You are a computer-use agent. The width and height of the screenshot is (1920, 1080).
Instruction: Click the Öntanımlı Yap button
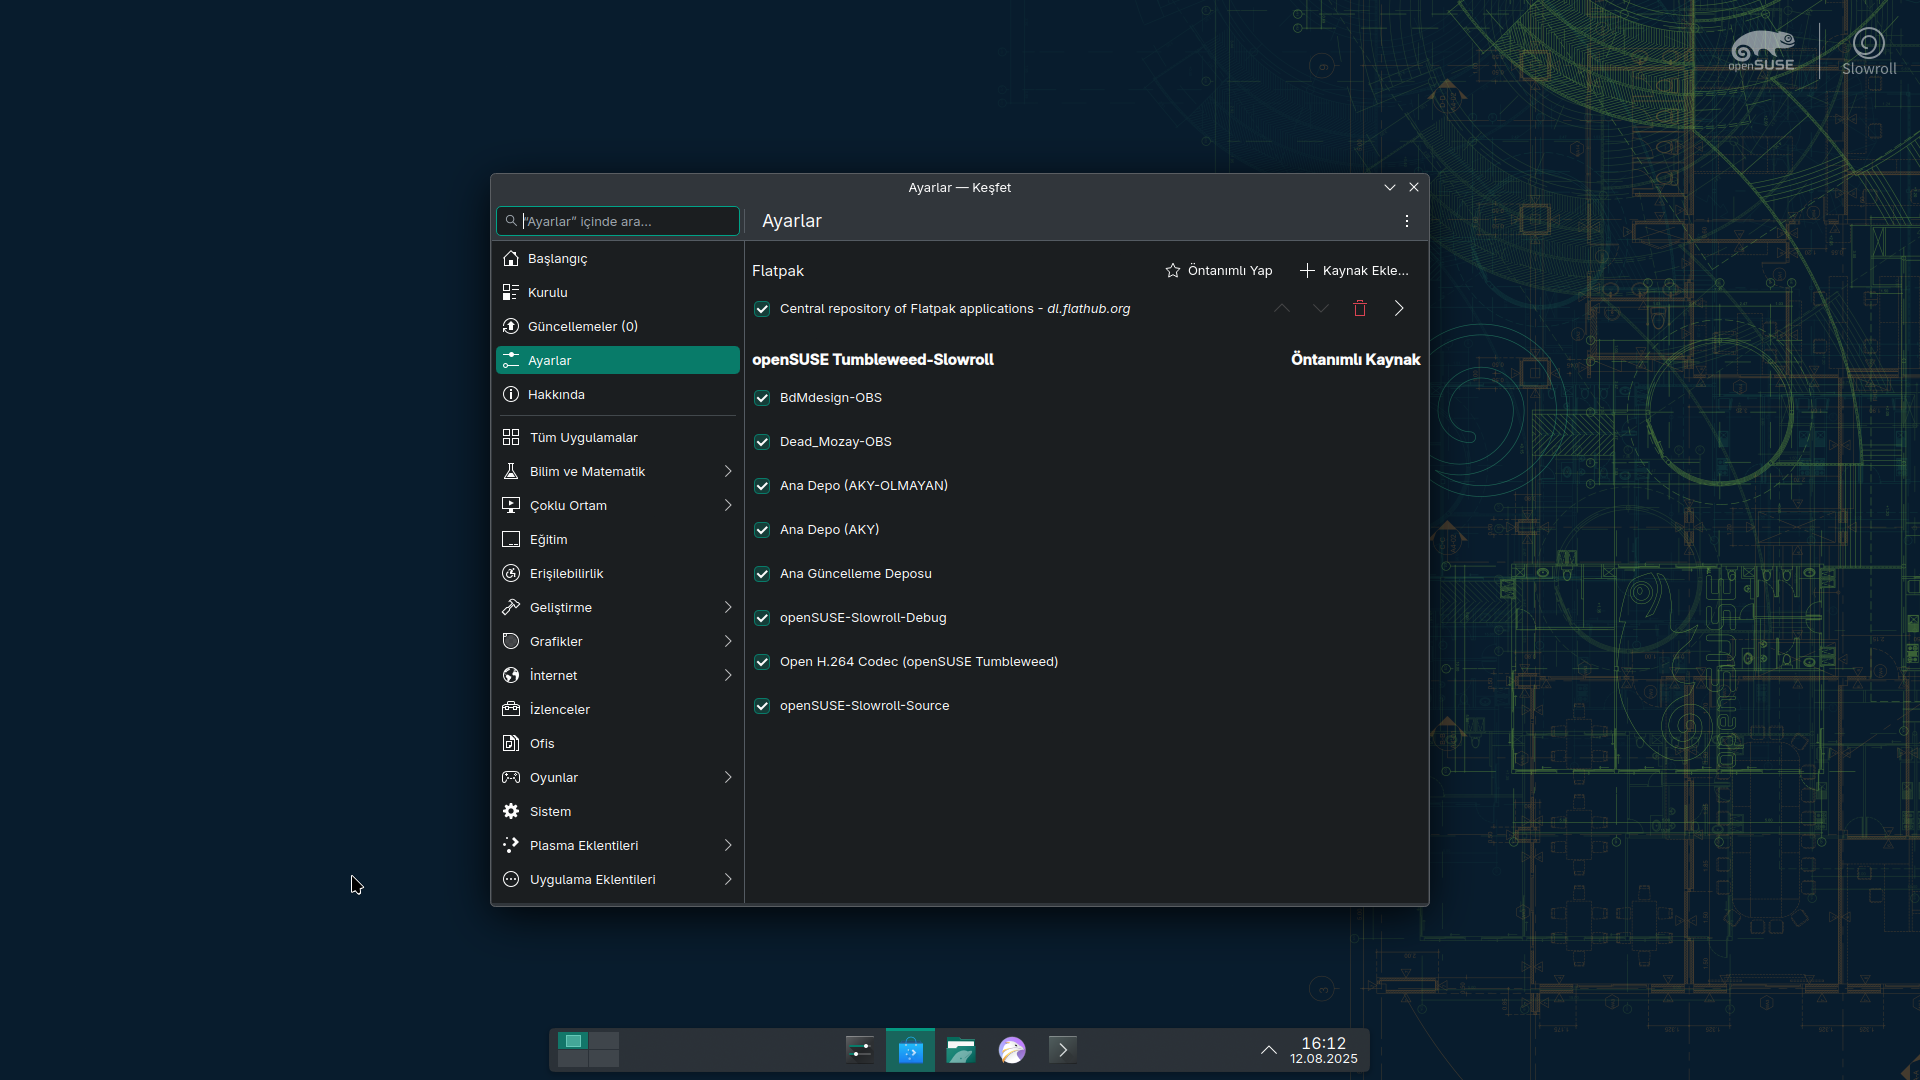coord(1219,270)
